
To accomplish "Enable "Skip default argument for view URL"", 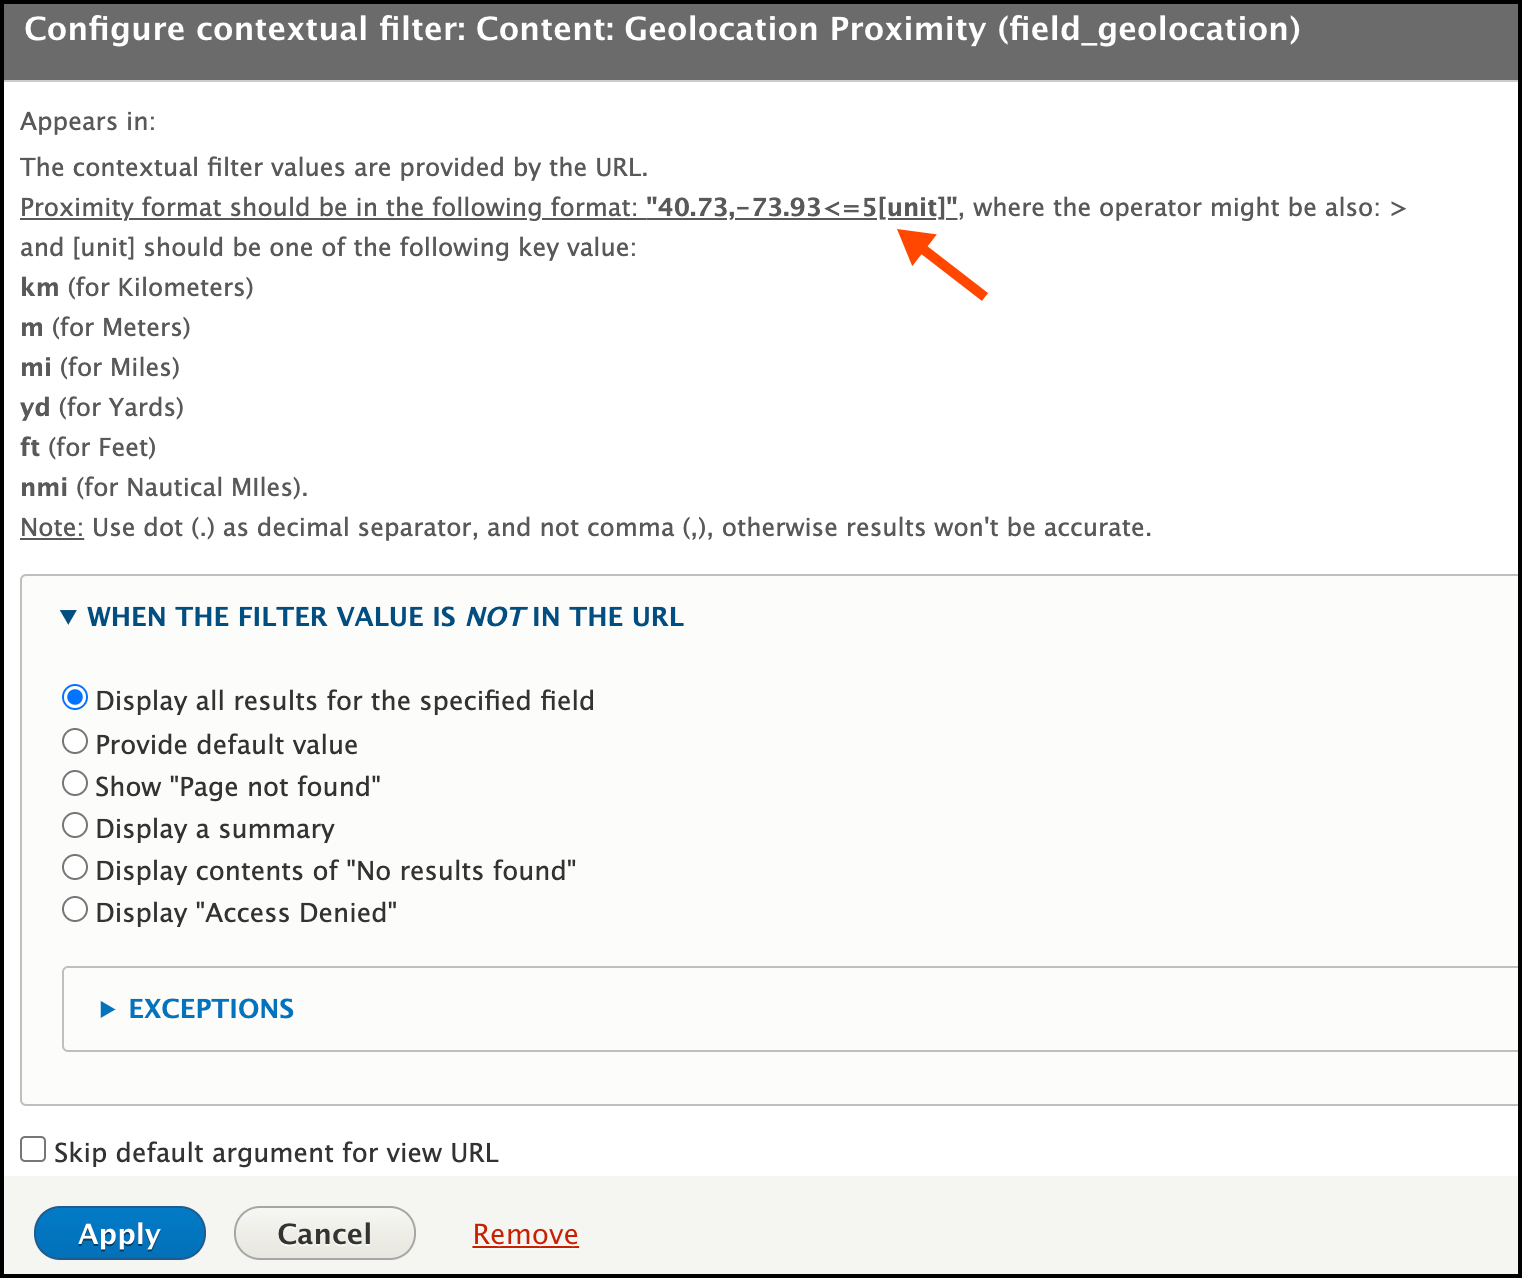I will (33, 1149).
